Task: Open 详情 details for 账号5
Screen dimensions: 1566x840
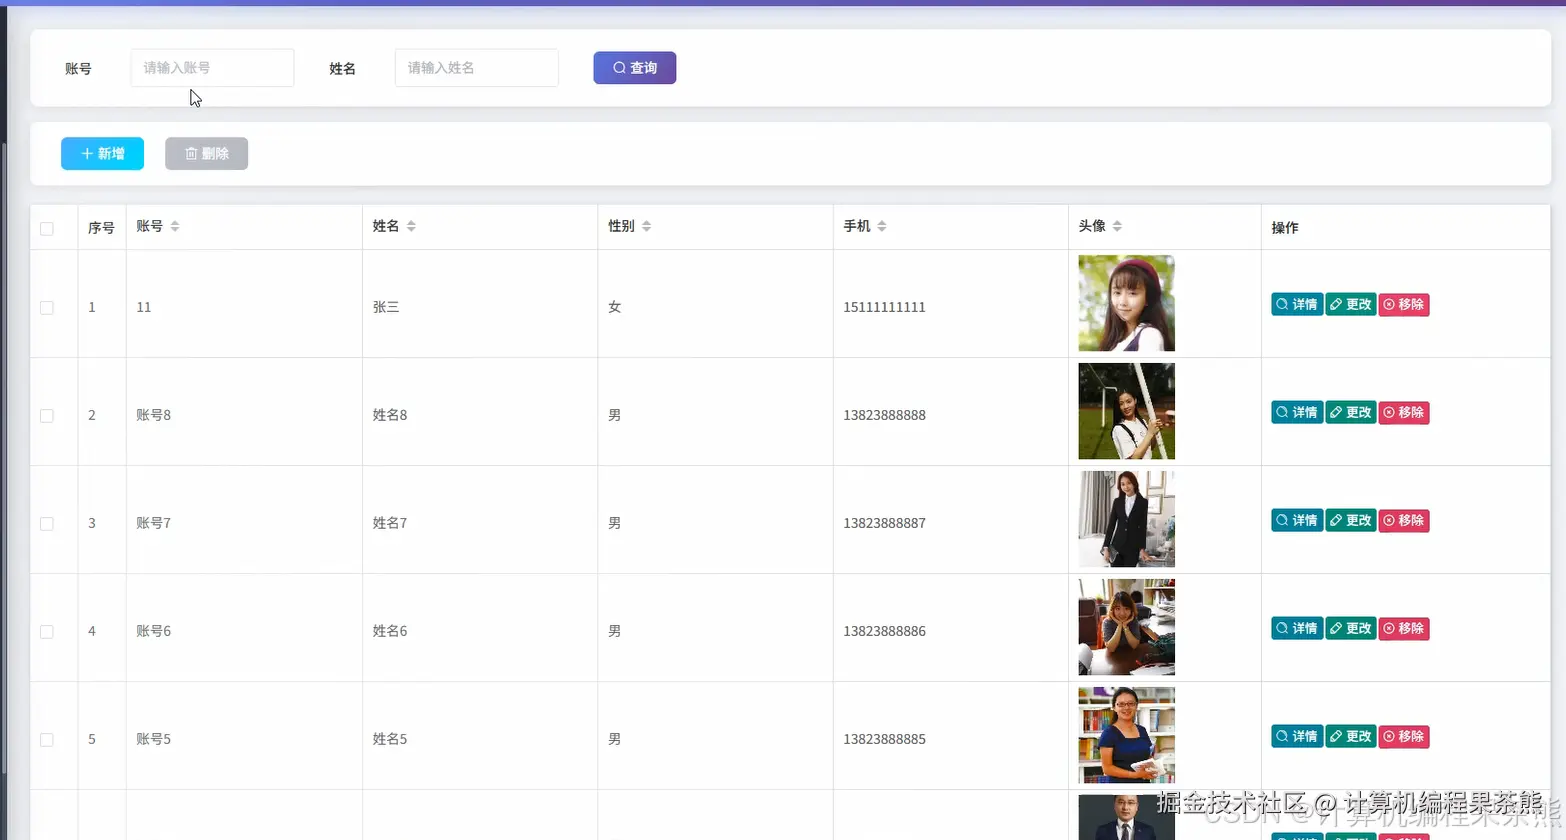Action: 1297,736
